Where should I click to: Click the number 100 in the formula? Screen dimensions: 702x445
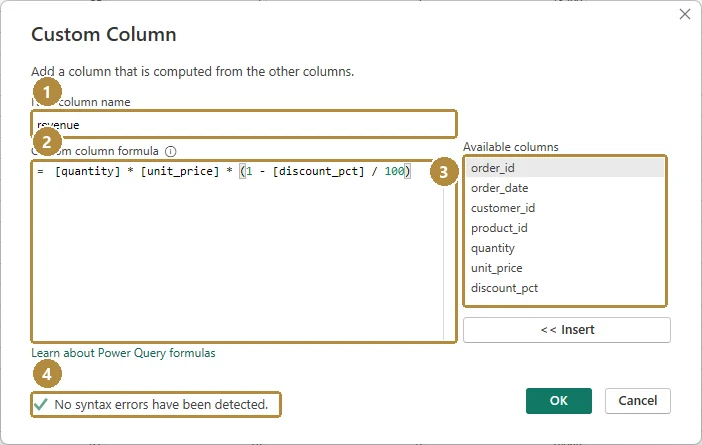click(394, 171)
